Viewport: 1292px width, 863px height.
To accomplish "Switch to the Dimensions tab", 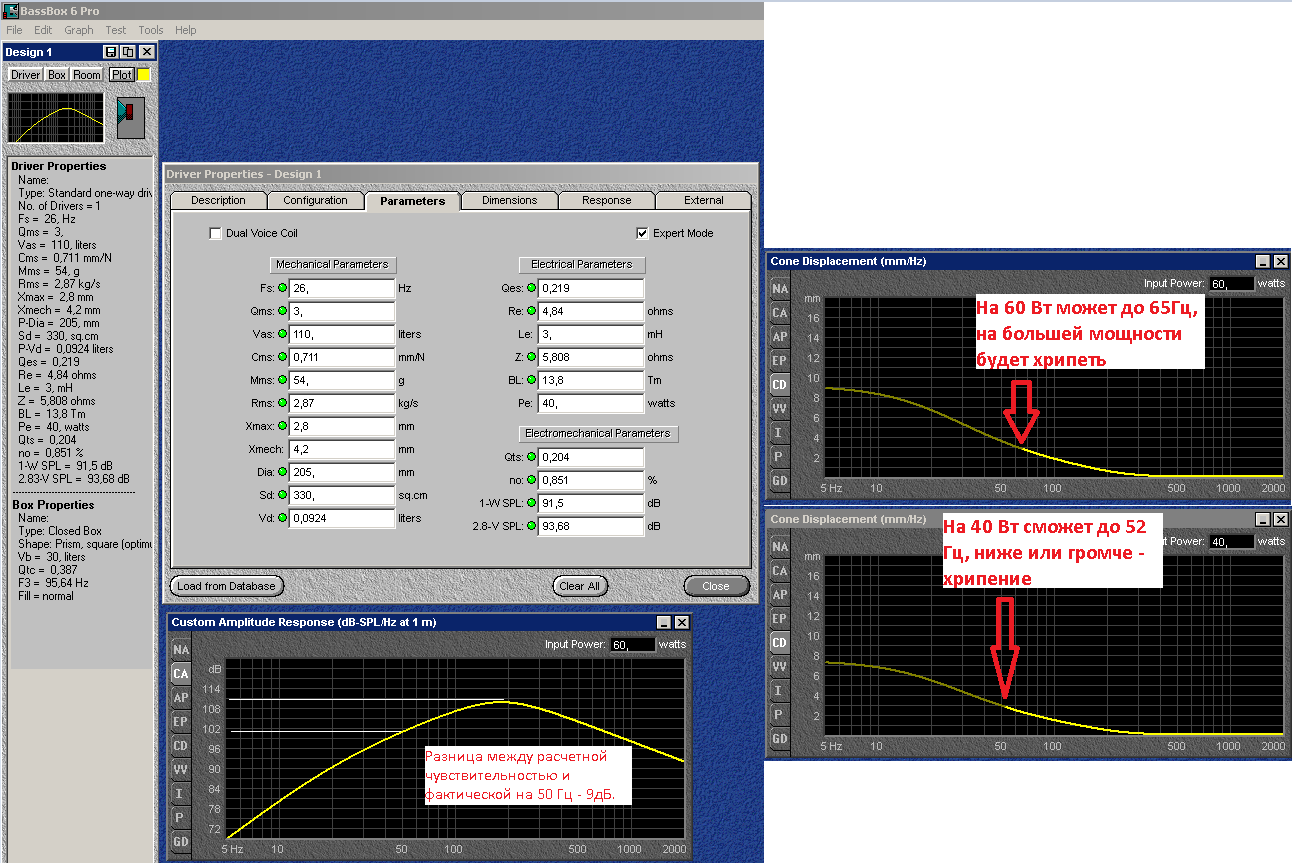I will click(x=509, y=200).
